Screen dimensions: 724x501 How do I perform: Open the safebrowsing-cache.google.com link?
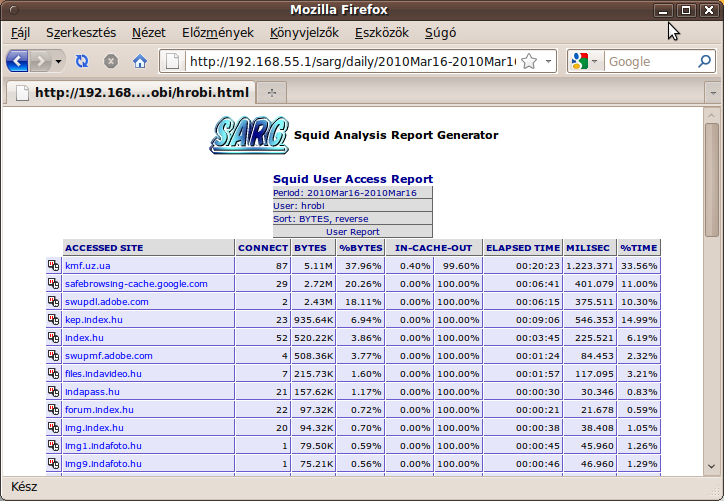(136, 284)
